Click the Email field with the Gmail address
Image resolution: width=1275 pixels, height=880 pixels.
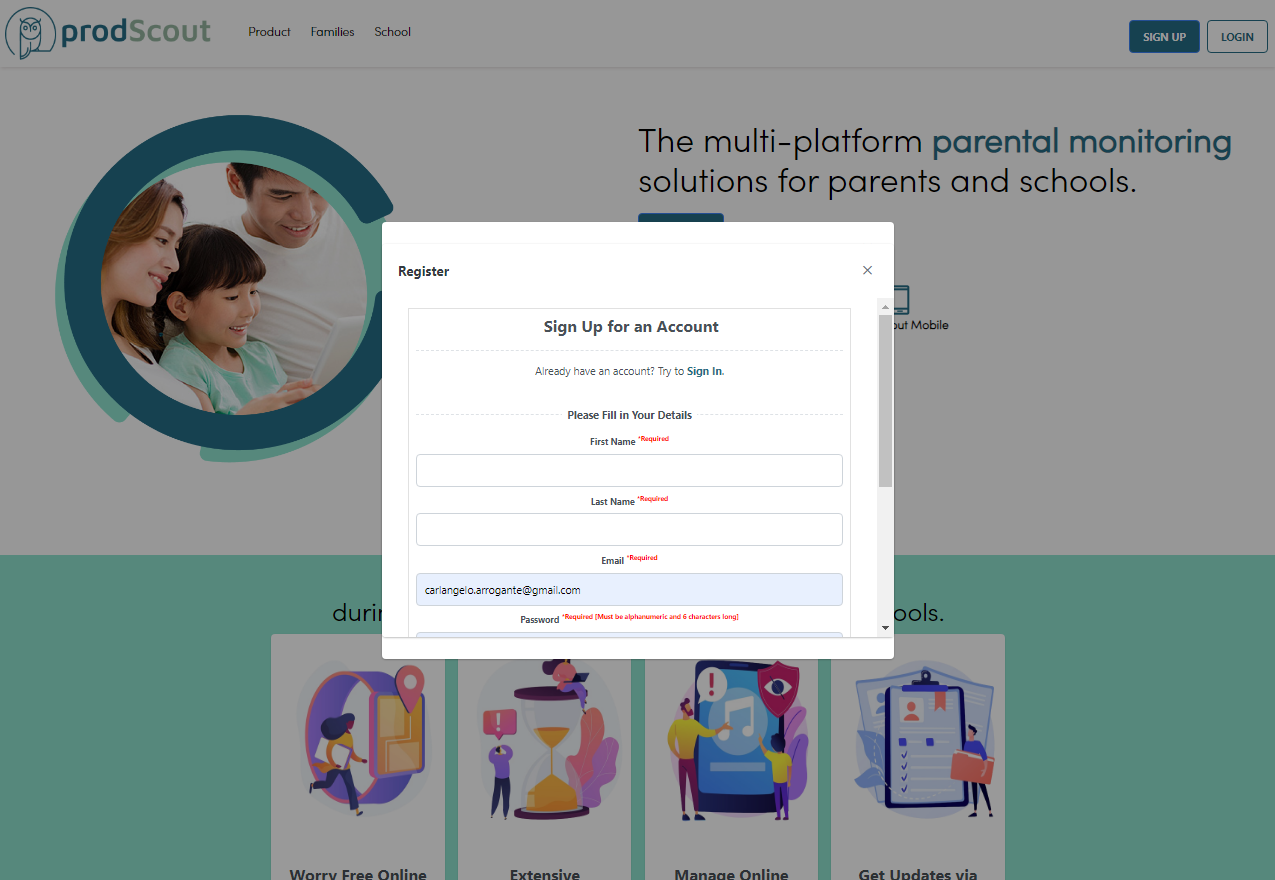(x=629, y=589)
